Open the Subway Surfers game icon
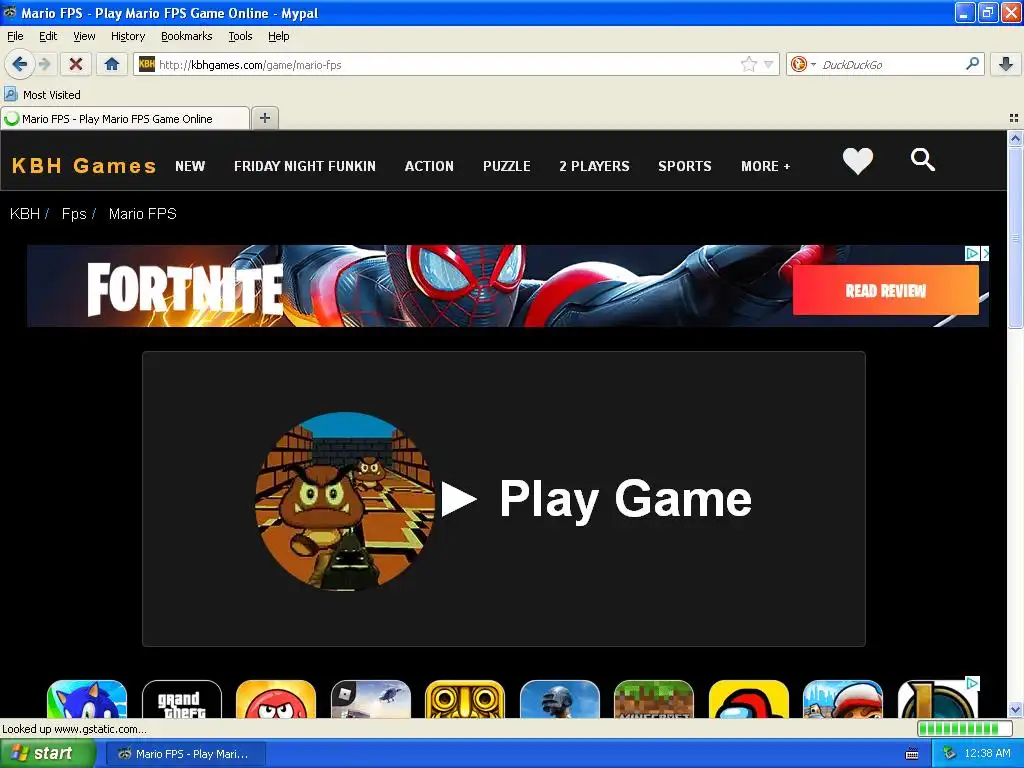 (842, 699)
